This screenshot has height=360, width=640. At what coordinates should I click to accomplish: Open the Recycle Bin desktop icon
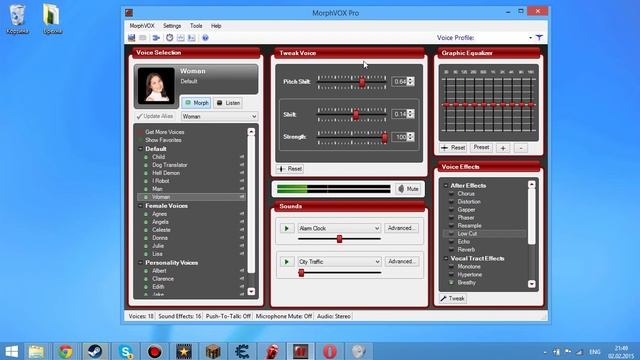pyautogui.click(x=17, y=19)
